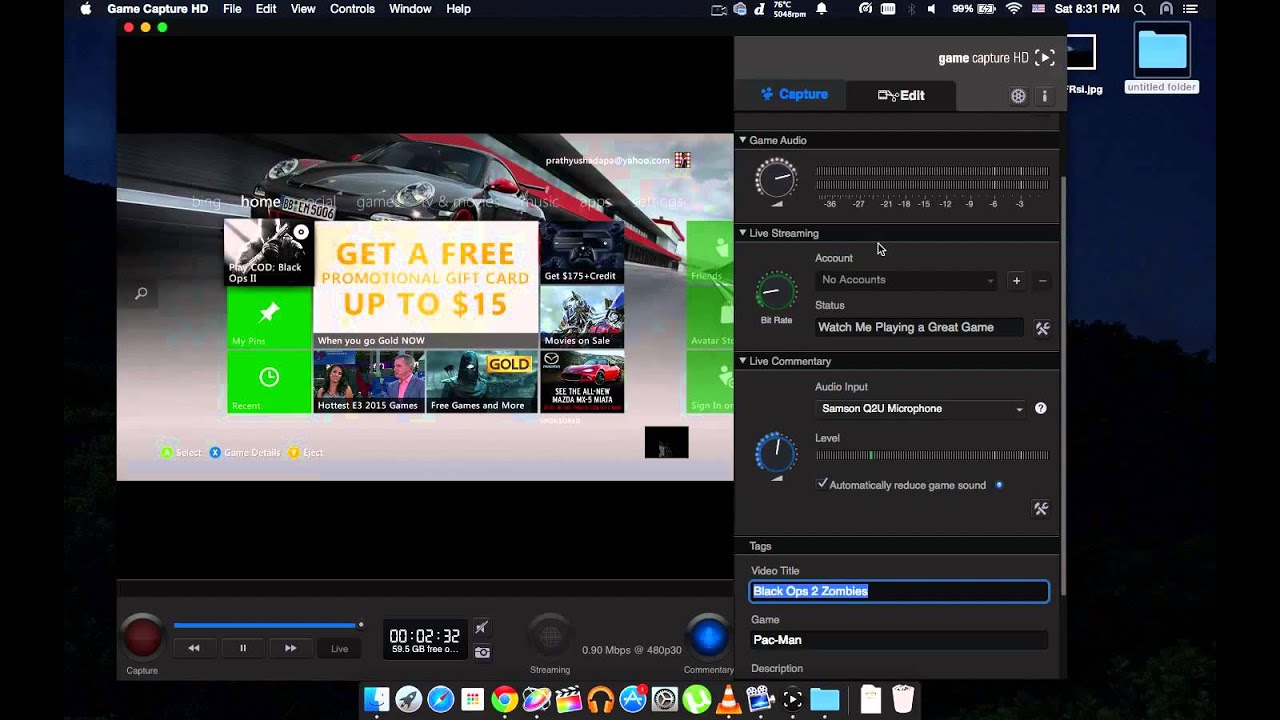The width and height of the screenshot is (1280, 720).
Task: Pause the live preview
Action: (x=242, y=648)
